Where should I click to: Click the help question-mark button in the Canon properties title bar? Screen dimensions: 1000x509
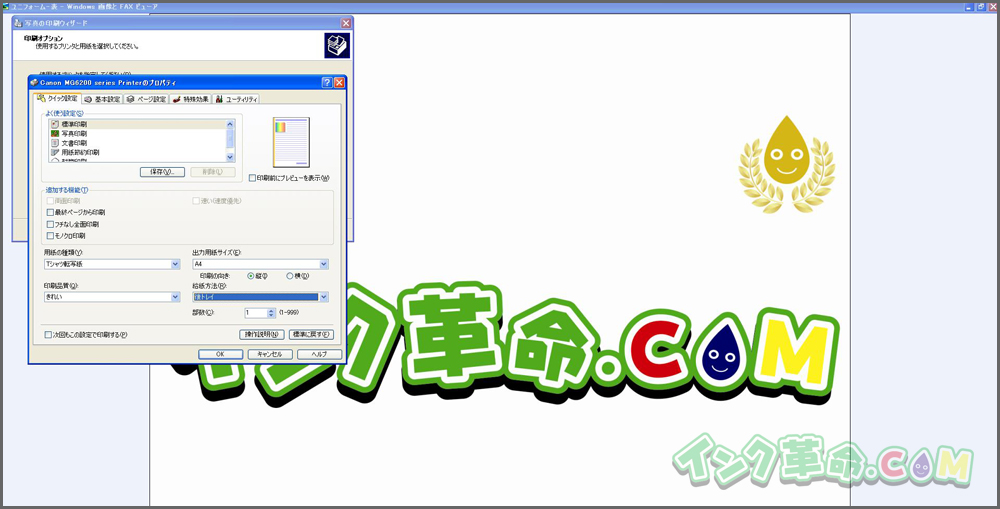327,82
